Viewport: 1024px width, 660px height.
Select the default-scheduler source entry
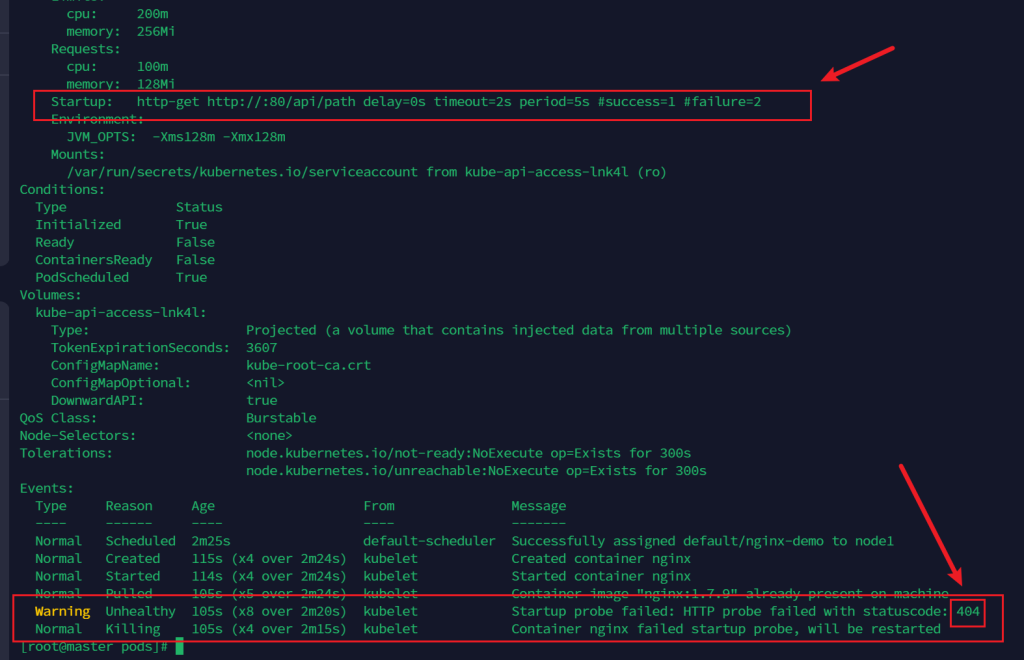pyautogui.click(x=429, y=541)
